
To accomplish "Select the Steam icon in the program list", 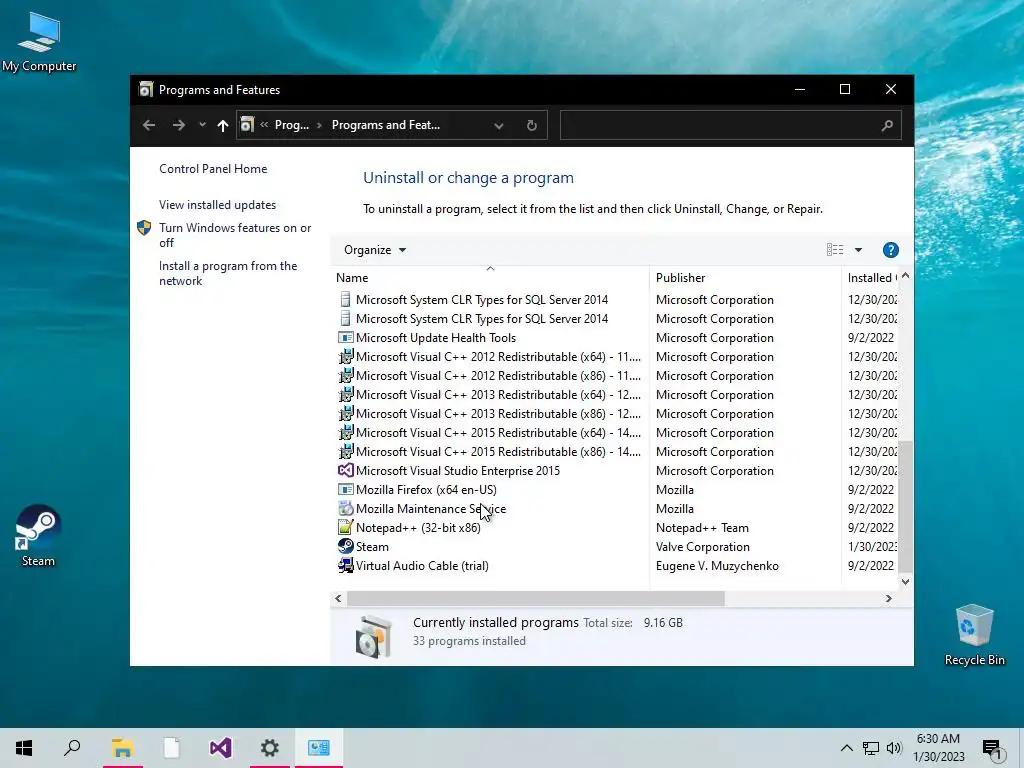I will (x=345, y=546).
